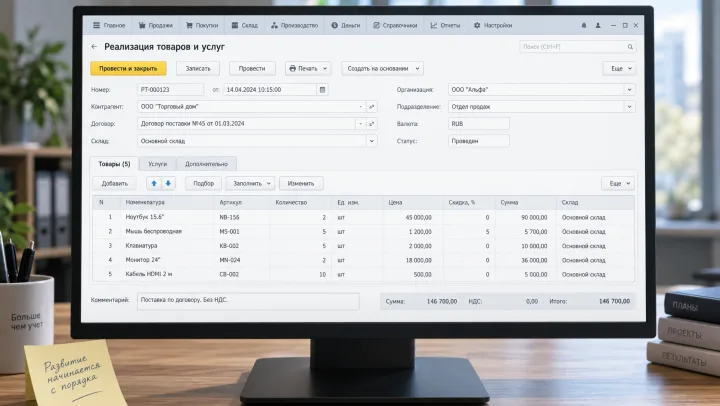
Task: Click Провести и закрыть button
Action: 128,68
